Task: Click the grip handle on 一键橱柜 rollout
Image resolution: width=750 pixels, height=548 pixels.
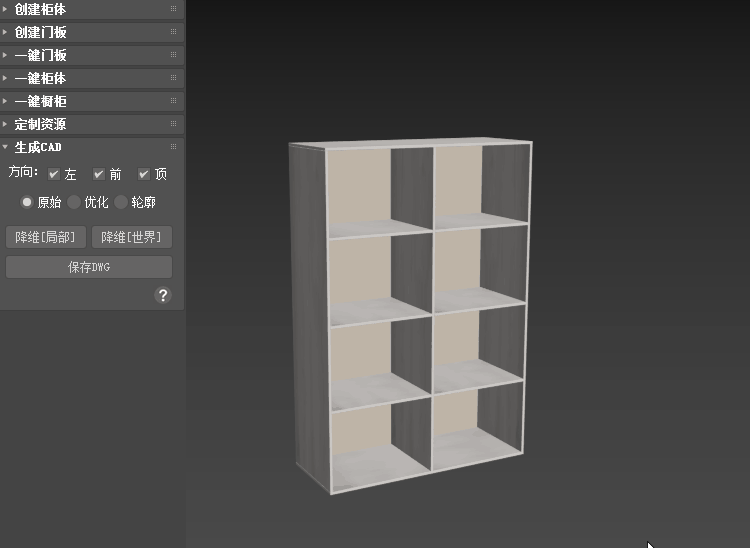Action: click(174, 100)
